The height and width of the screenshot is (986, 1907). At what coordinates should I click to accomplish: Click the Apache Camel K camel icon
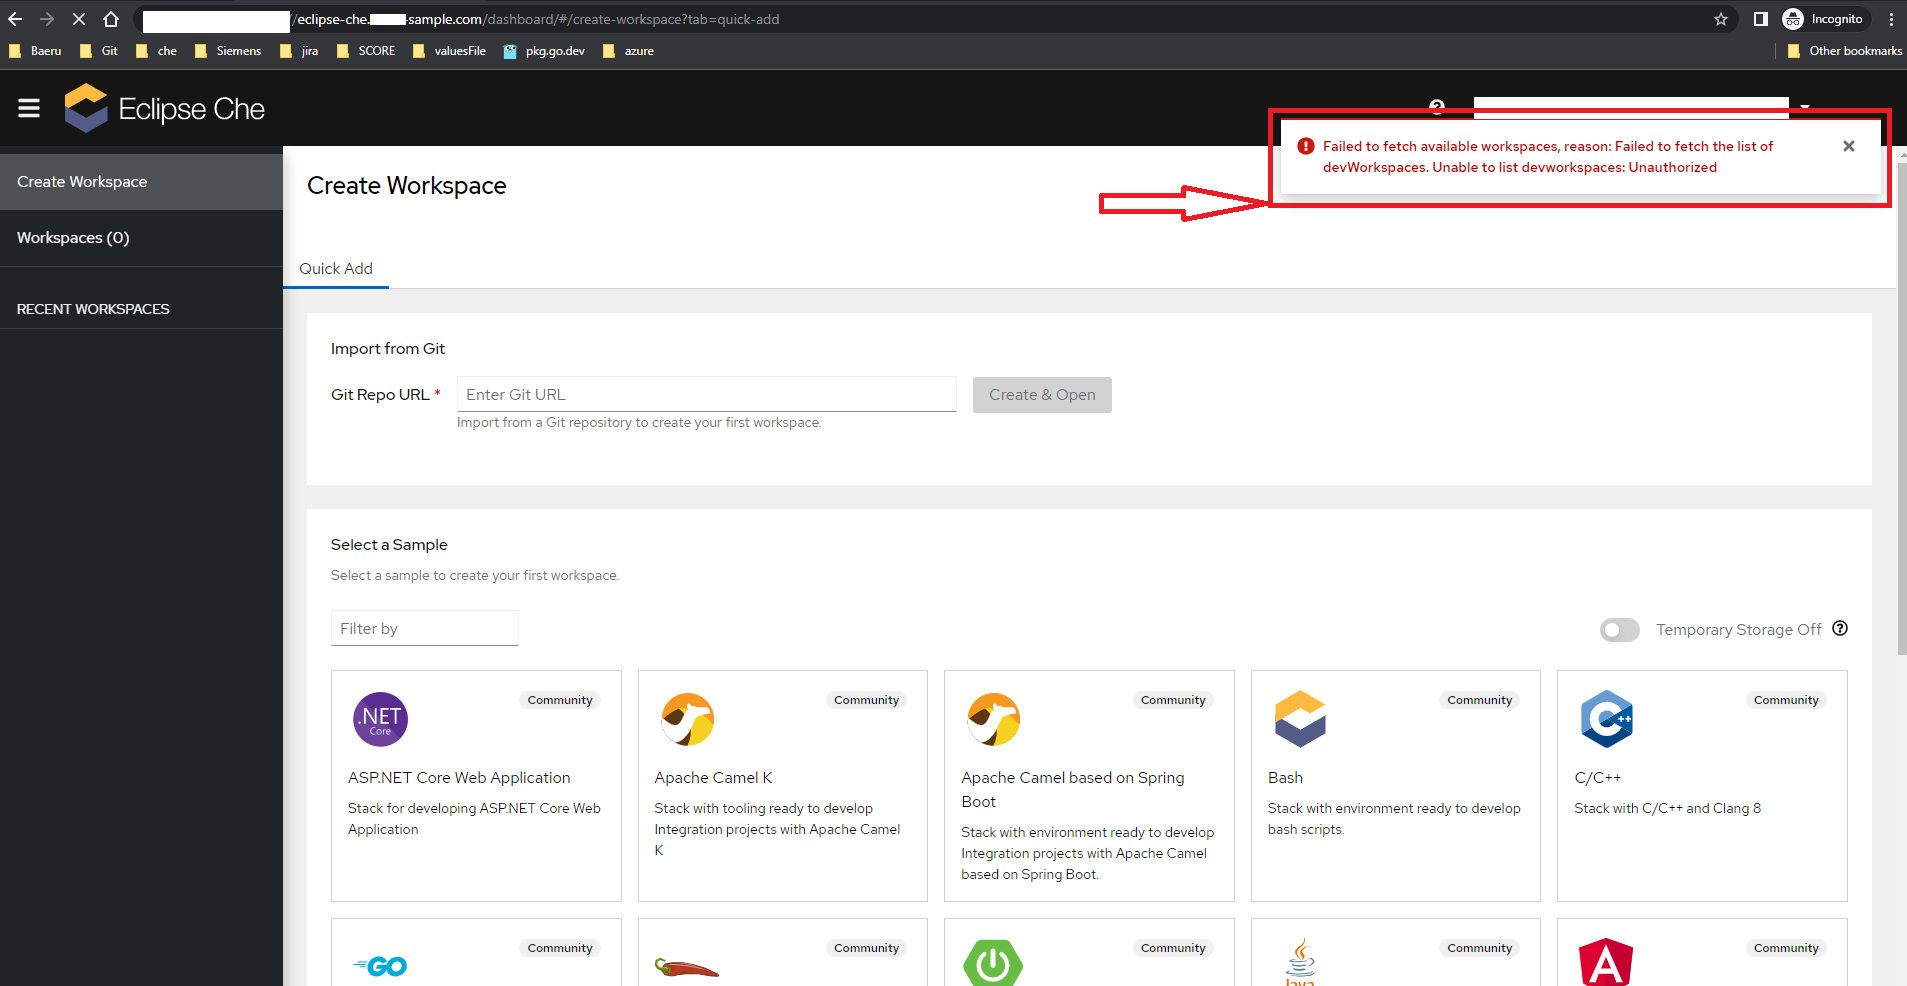[x=687, y=719]
